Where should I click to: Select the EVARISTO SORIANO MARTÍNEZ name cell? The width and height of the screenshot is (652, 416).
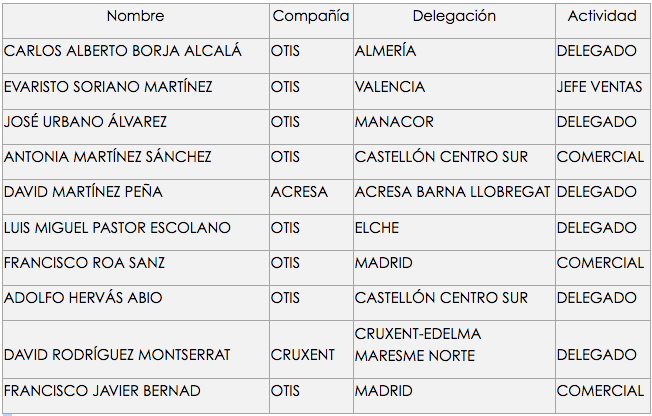[109, 87]
